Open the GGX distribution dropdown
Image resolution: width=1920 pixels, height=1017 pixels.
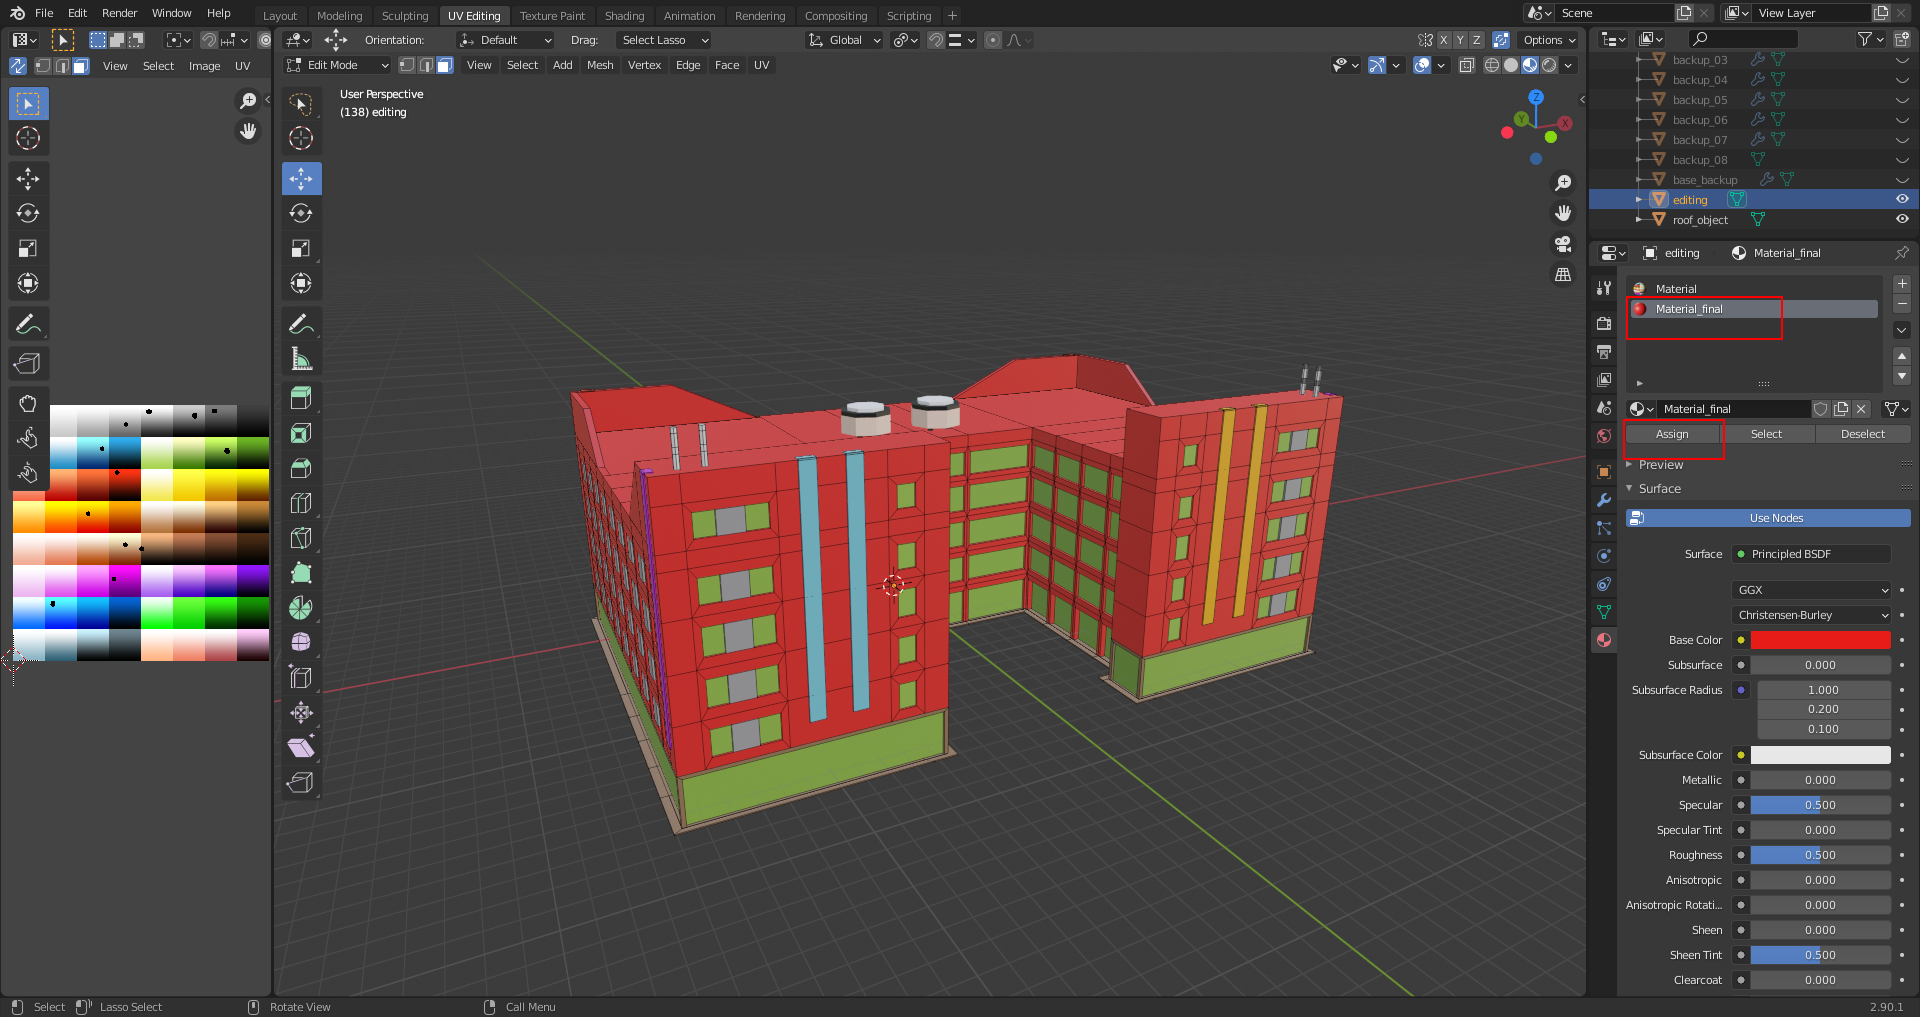click(1811, 590)
